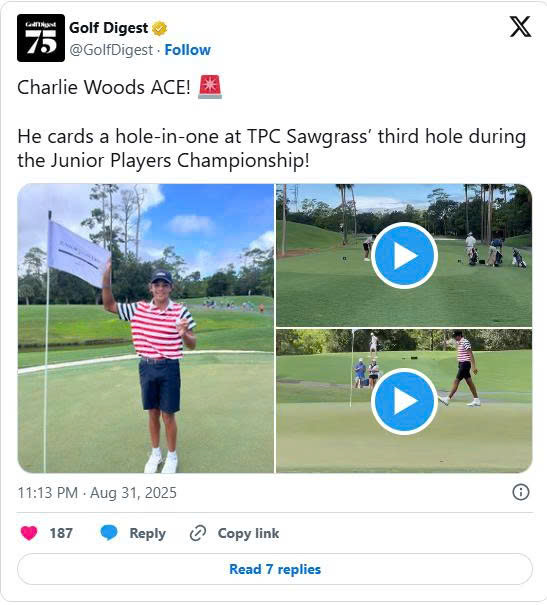This screenshot has width=547, height=605.
Task: Follow the Golf Digest account
Action: coord(187,50)
